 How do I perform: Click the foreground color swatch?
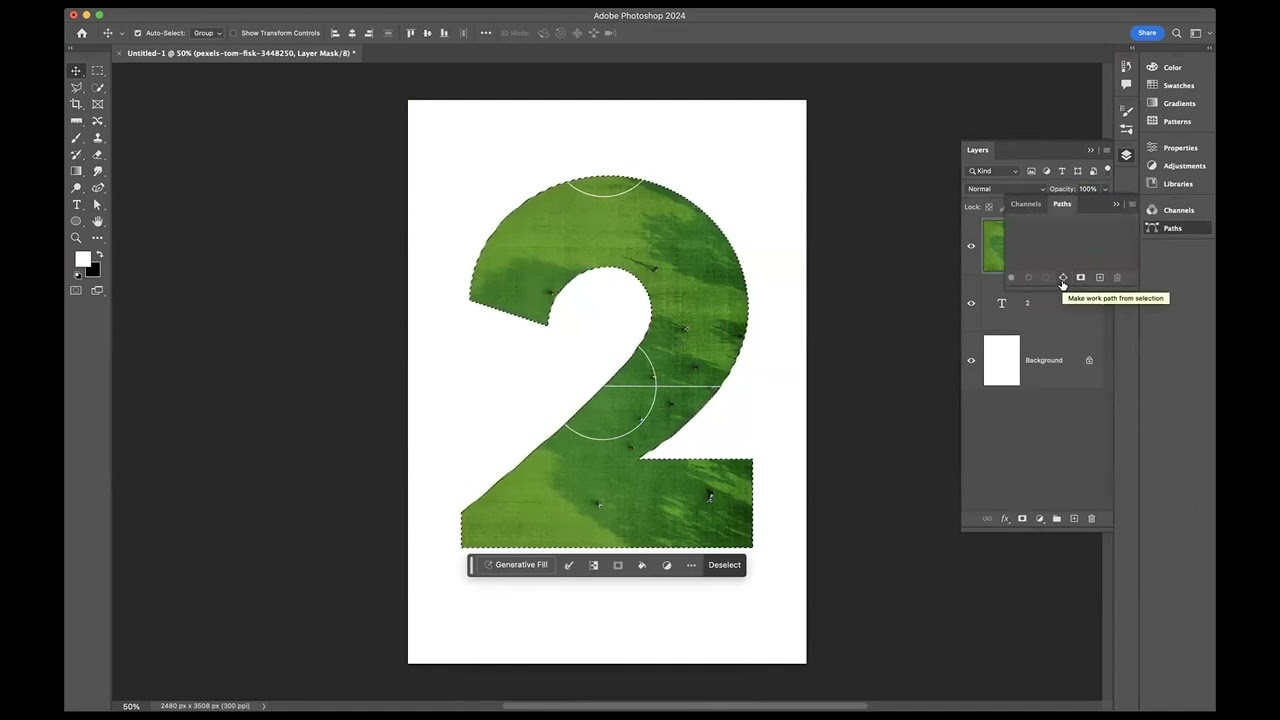point(82,259)
